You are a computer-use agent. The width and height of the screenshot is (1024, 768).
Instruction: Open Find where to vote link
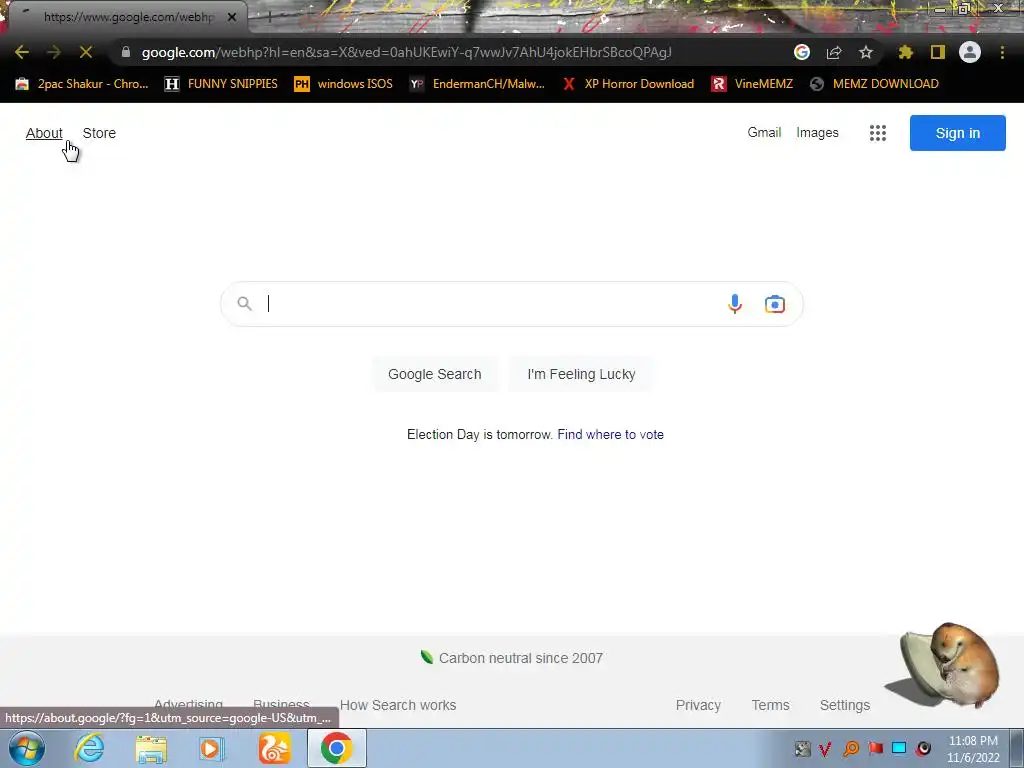coord(611,434)
